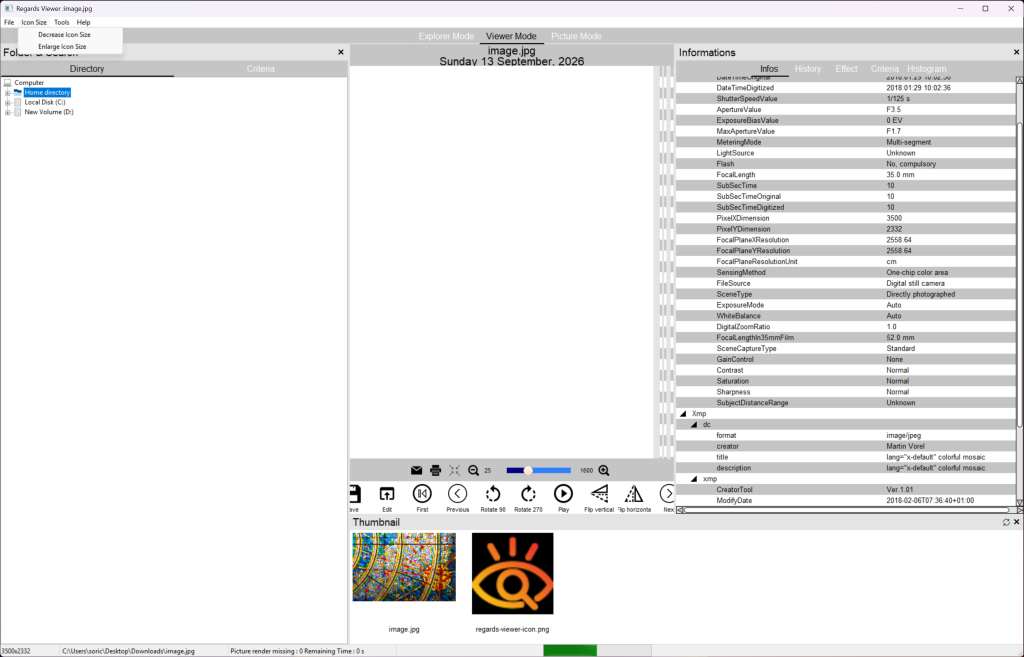Expand the Local Disk (C:) node
This screenshot has height=657, width=1024.
8,103
